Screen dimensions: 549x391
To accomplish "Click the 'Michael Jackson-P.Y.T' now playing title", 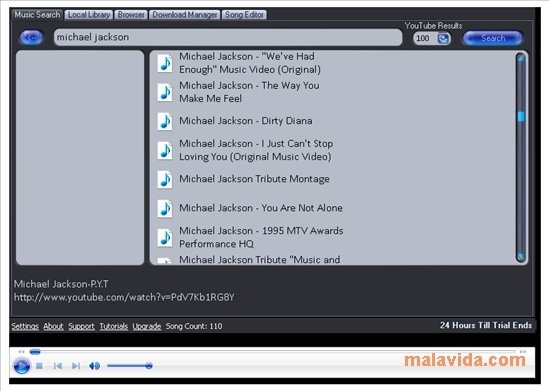I will pyautogui.click(x=61, y=284).
